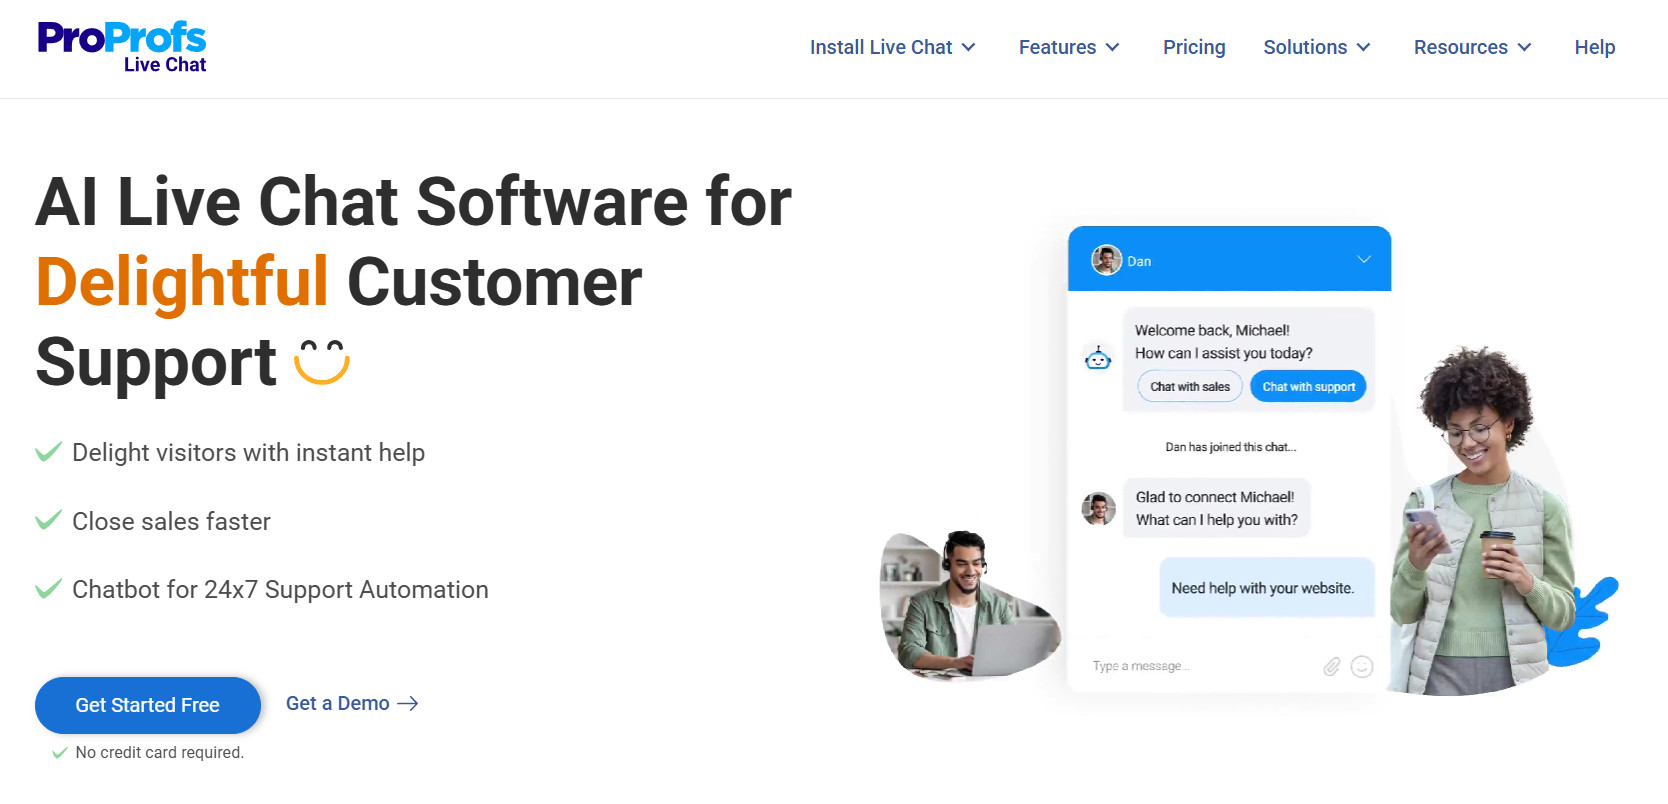The height and width of the screenshot is (804, 1668).
Task: Click the 'Dan has joined this chat...' notice
Action: point(1230,447)
